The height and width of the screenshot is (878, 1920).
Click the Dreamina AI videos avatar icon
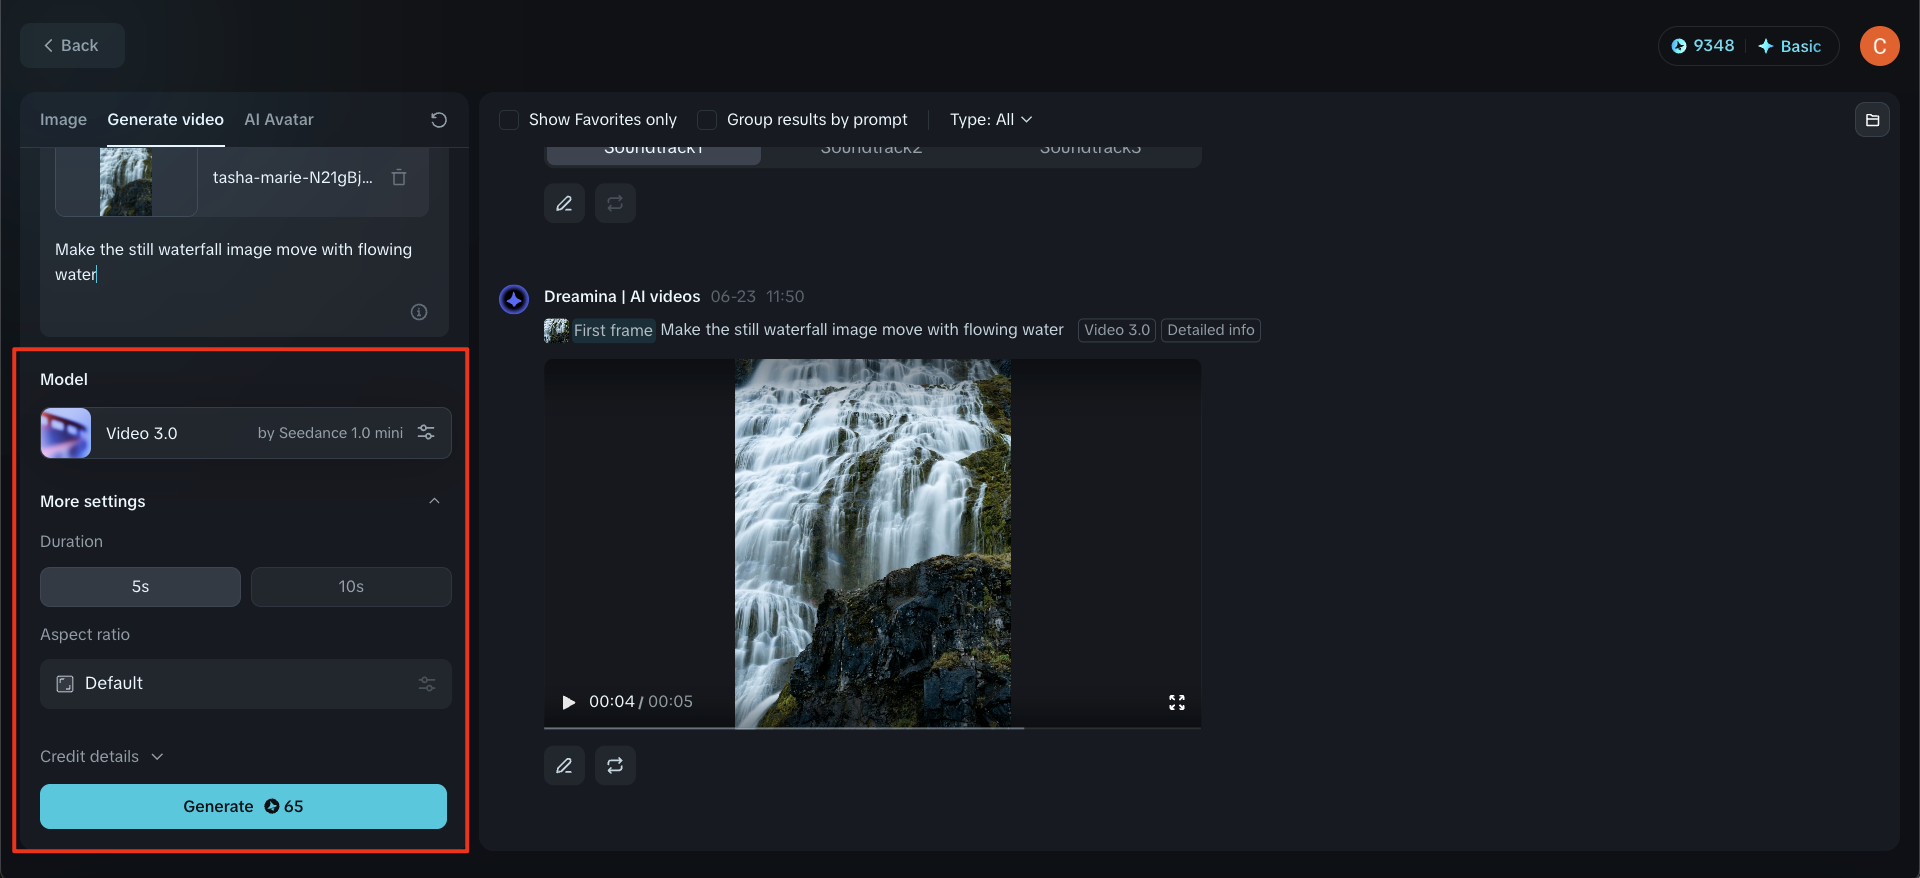pyautogui.click(x=514, y=299)
